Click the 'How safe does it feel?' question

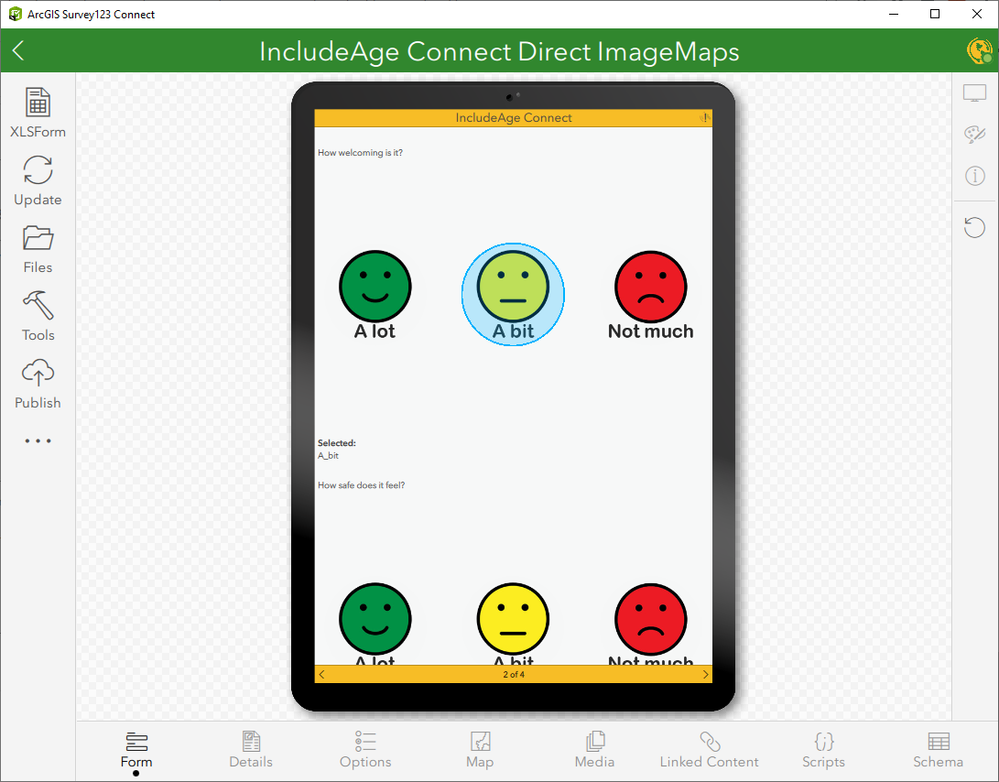(x=361, y=485)
